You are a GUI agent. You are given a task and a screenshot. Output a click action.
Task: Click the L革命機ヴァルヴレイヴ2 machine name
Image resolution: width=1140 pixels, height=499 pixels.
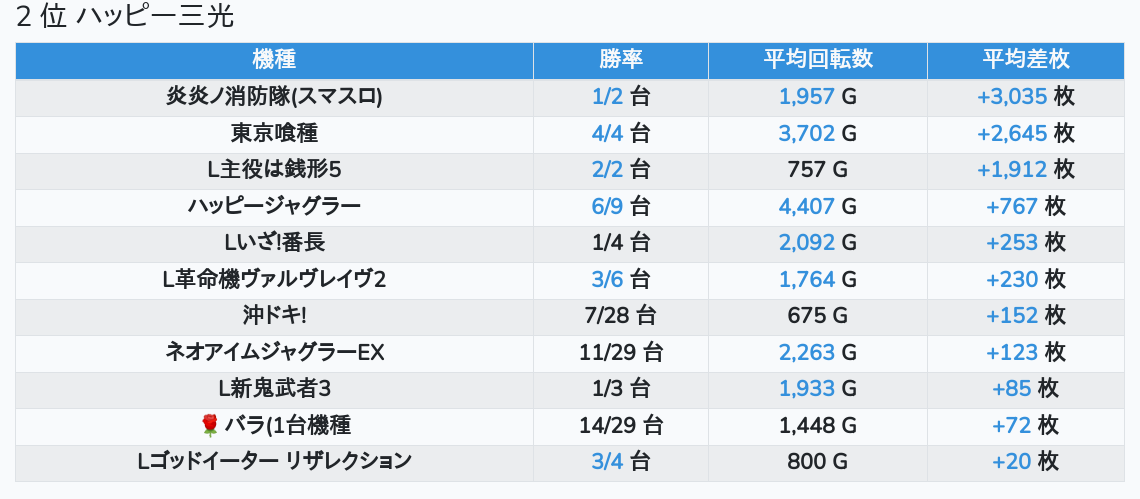(274, 280)
